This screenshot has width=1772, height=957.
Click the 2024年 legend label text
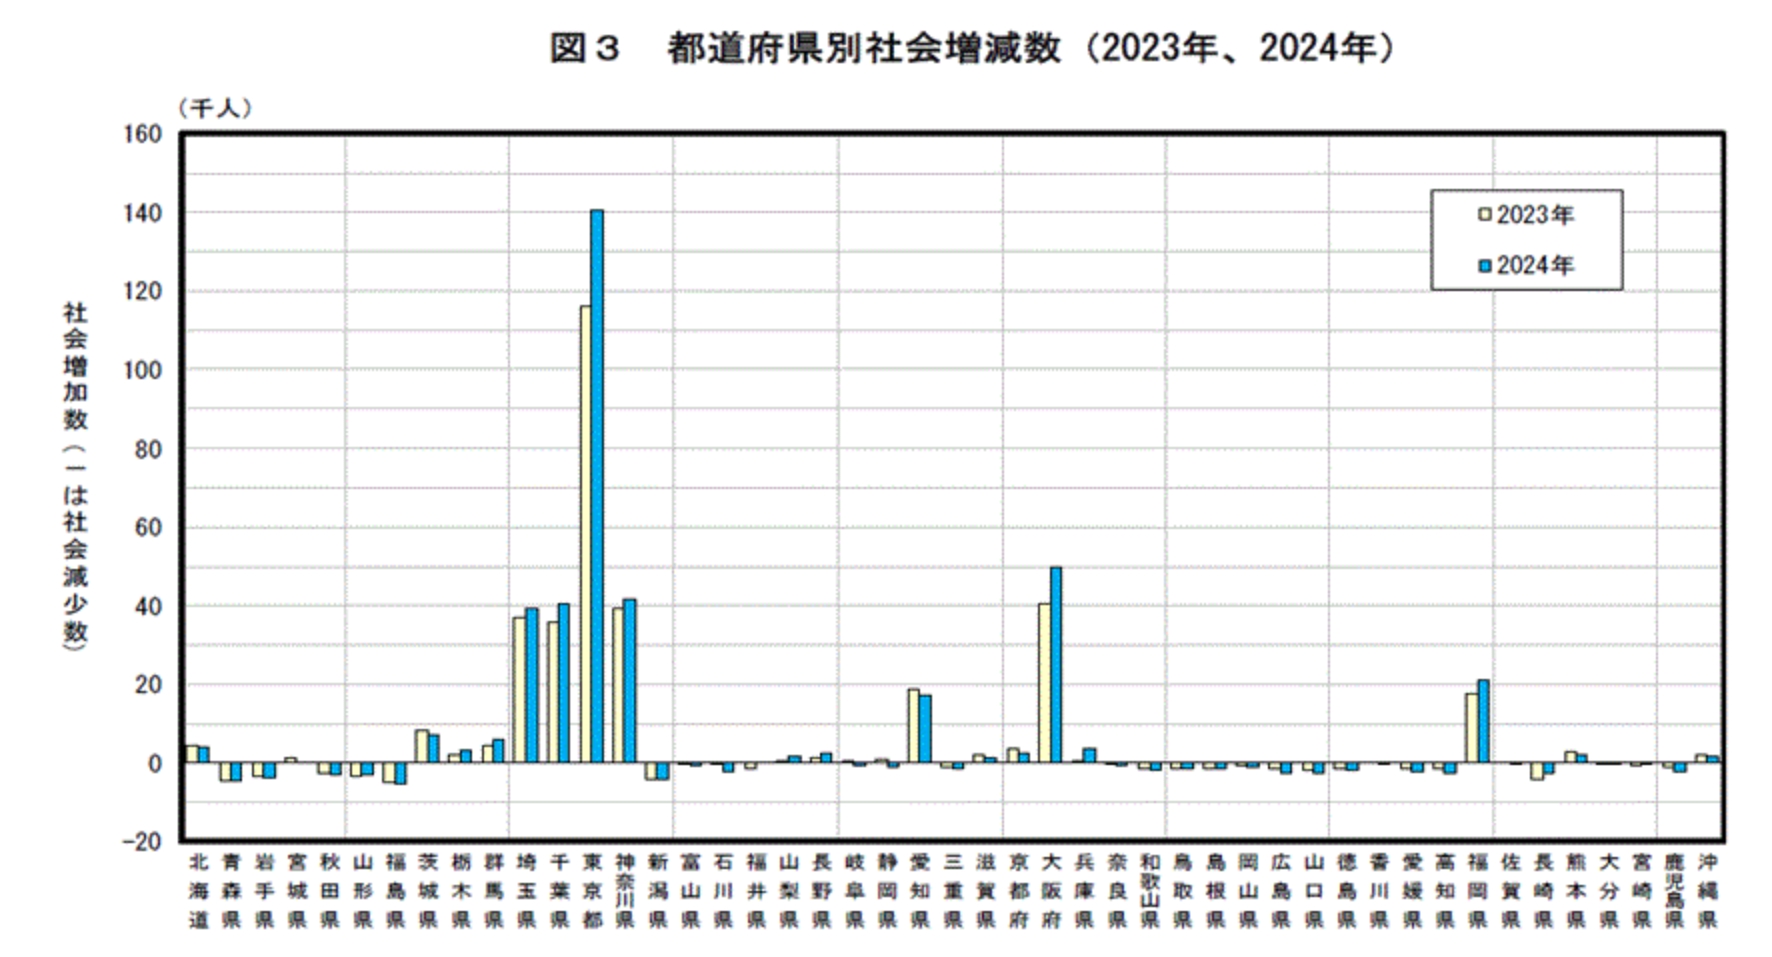point(1535,266)
